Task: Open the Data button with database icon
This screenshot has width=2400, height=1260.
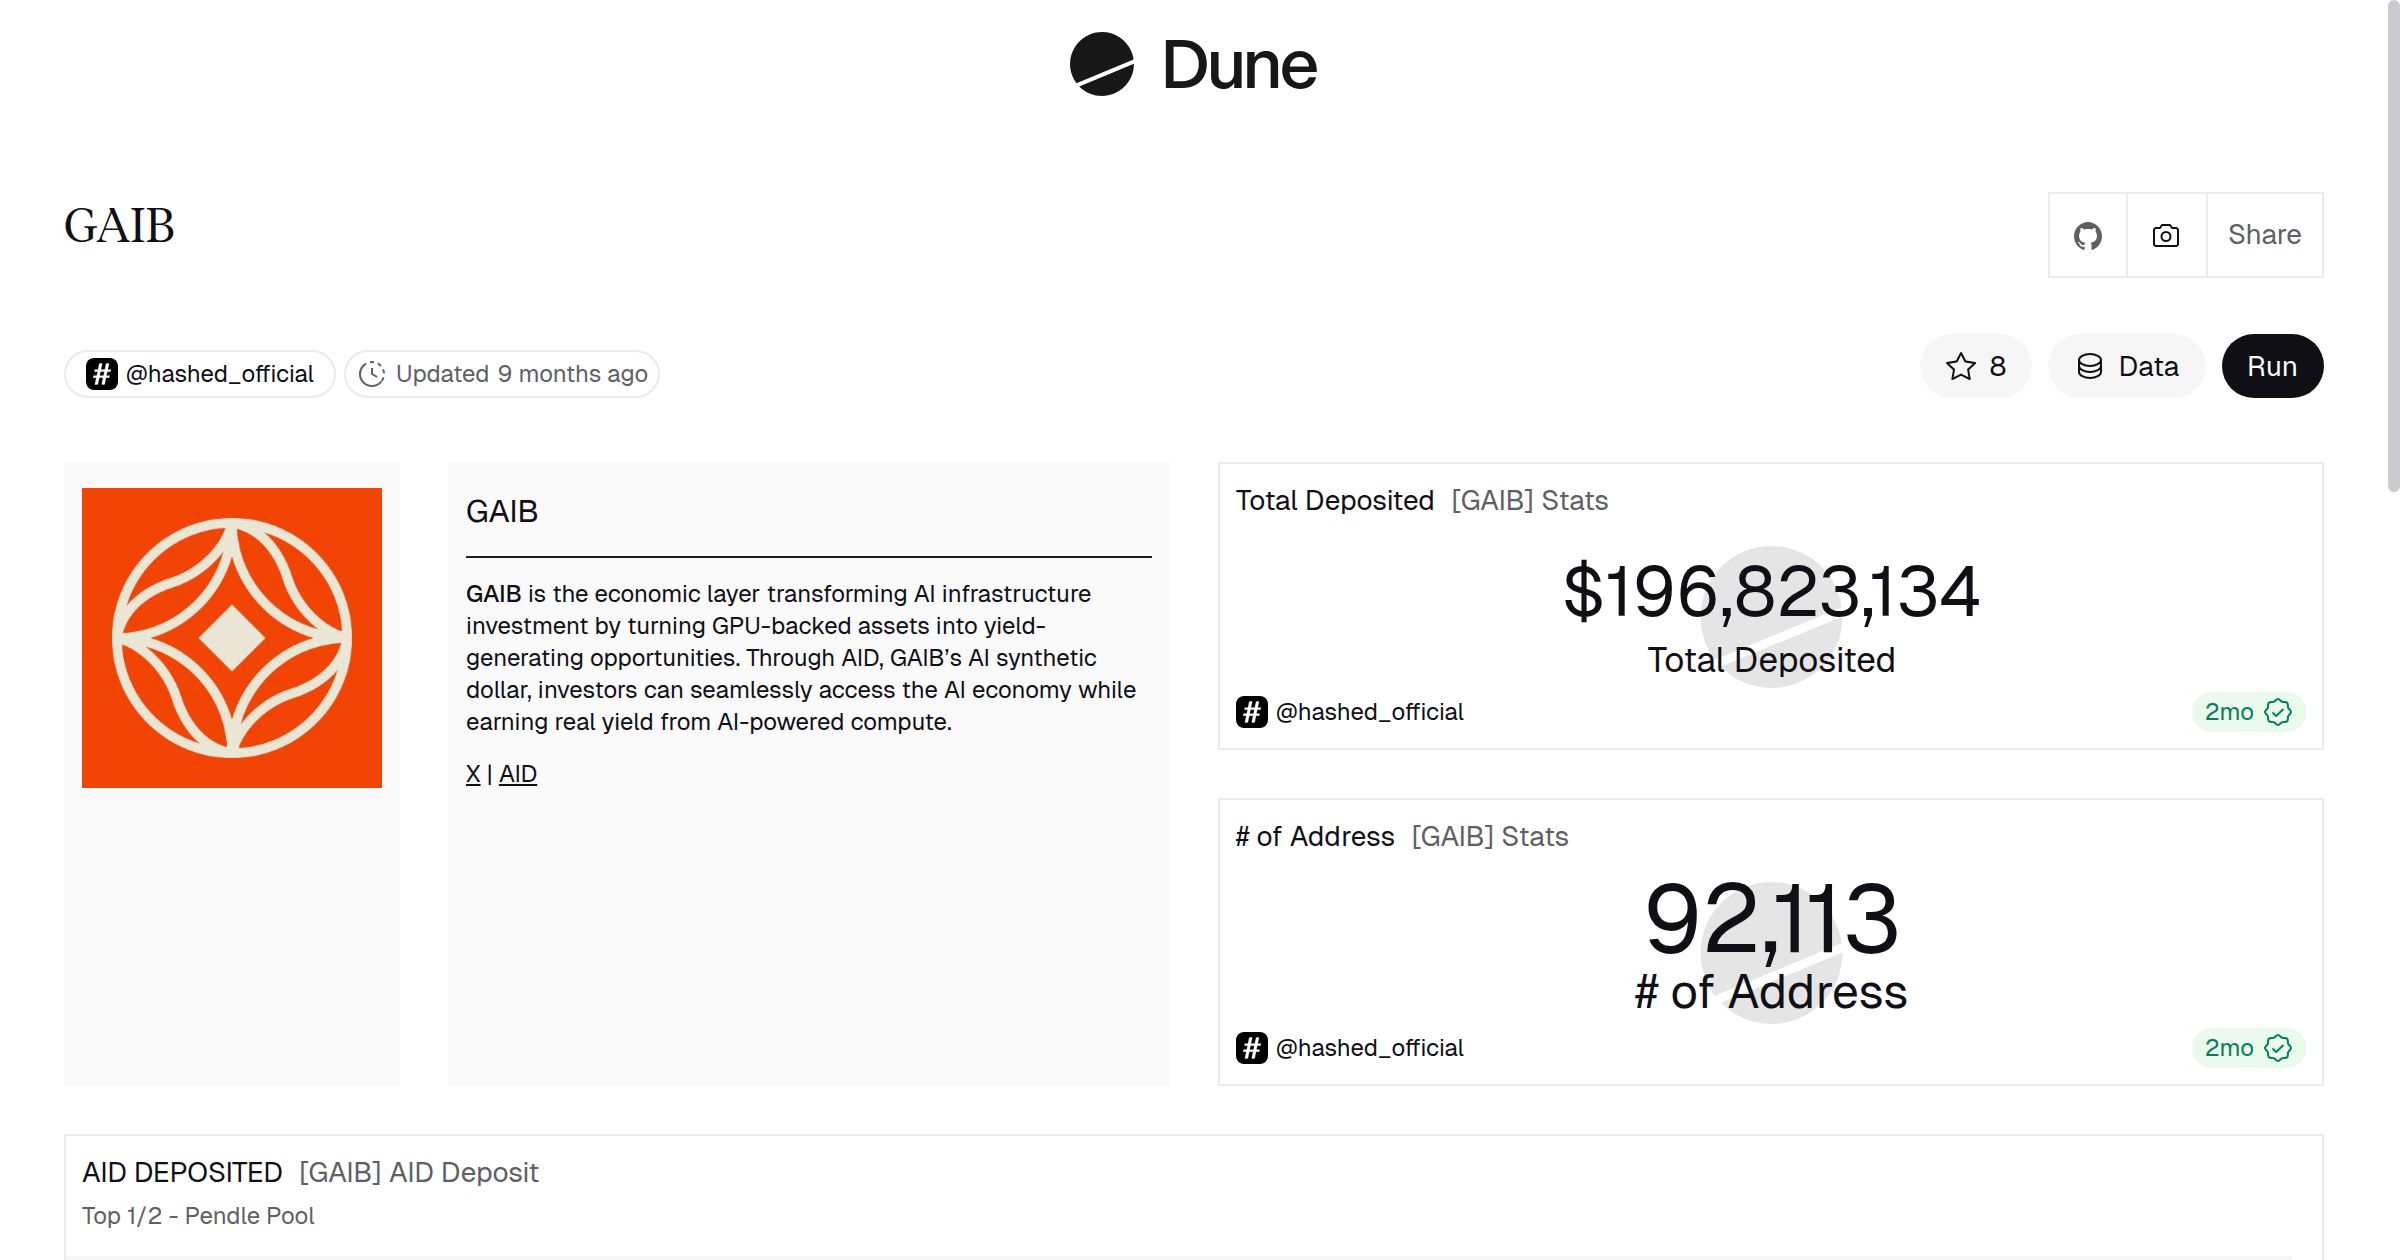Action: (x=2127, y=367)
